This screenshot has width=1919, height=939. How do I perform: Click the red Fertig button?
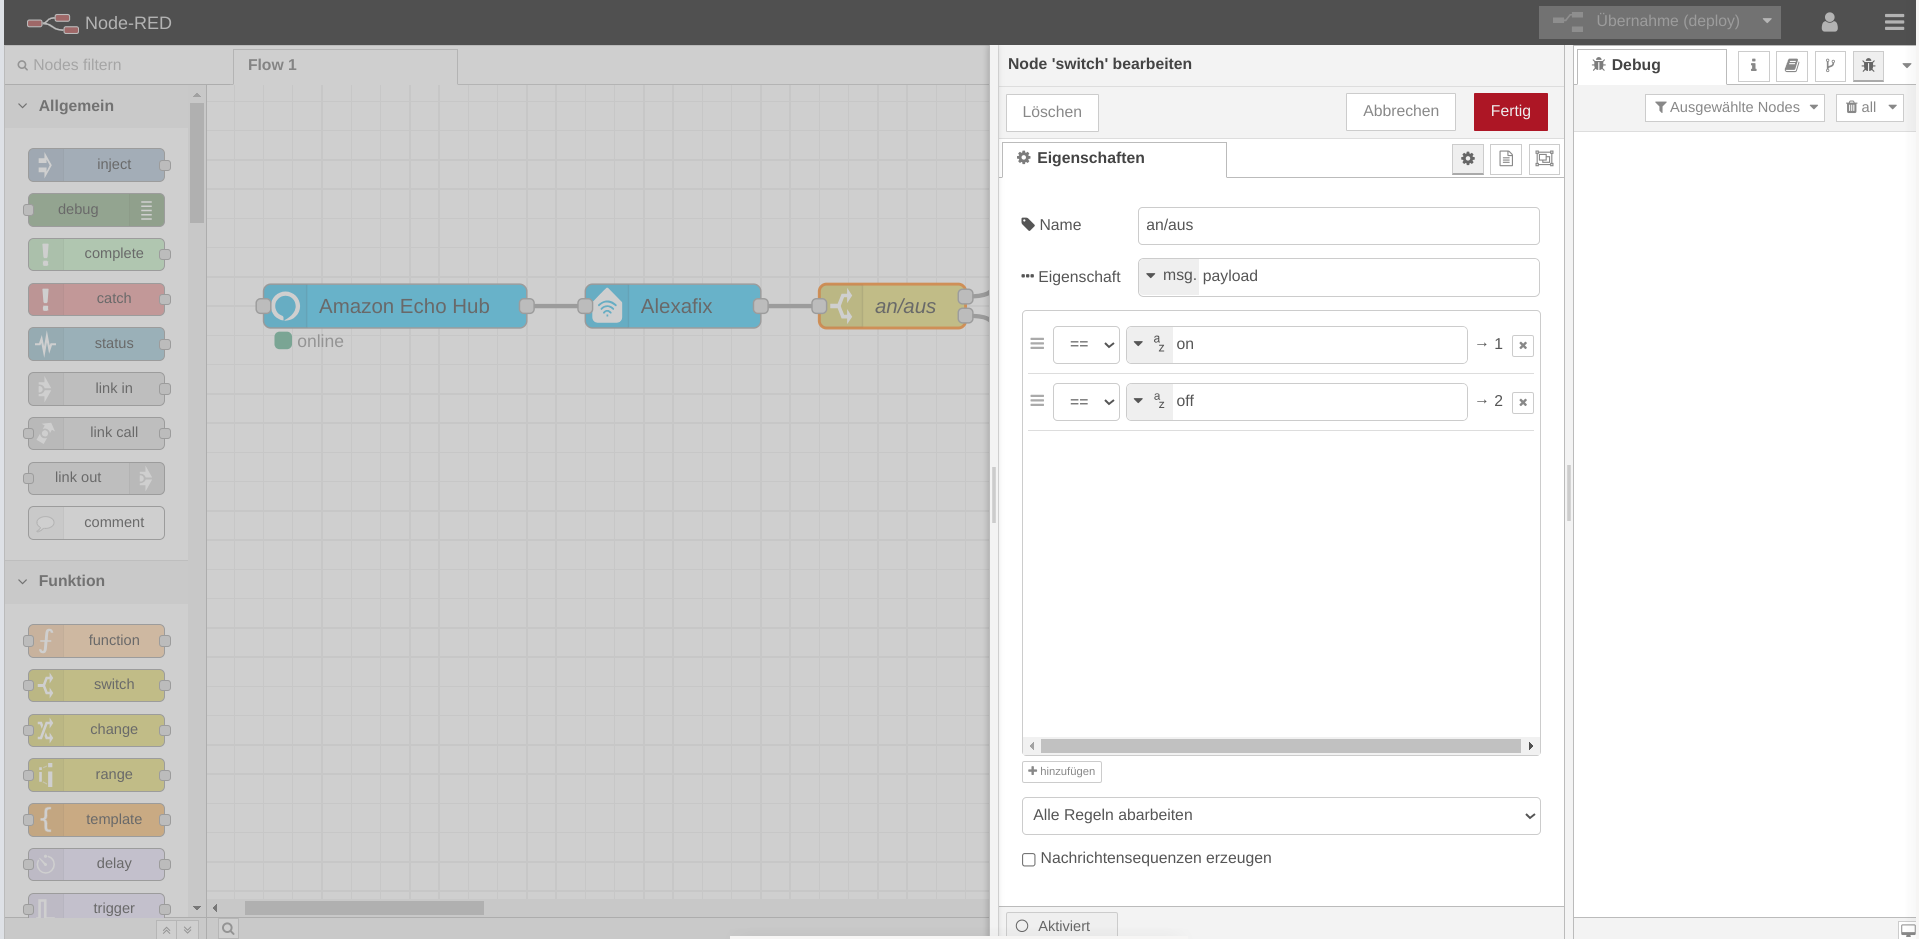click(x=1510, y=112)
